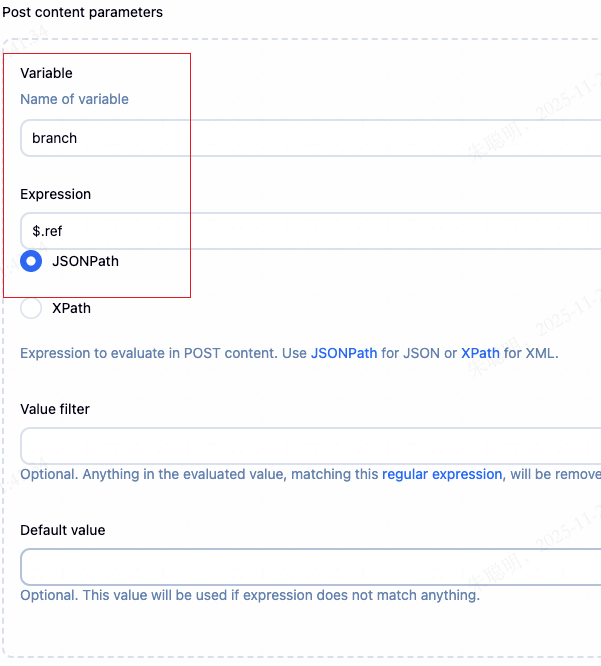601x666 pixels.
Task: Click the 'Variable' section label
Action: click(46, 73)
